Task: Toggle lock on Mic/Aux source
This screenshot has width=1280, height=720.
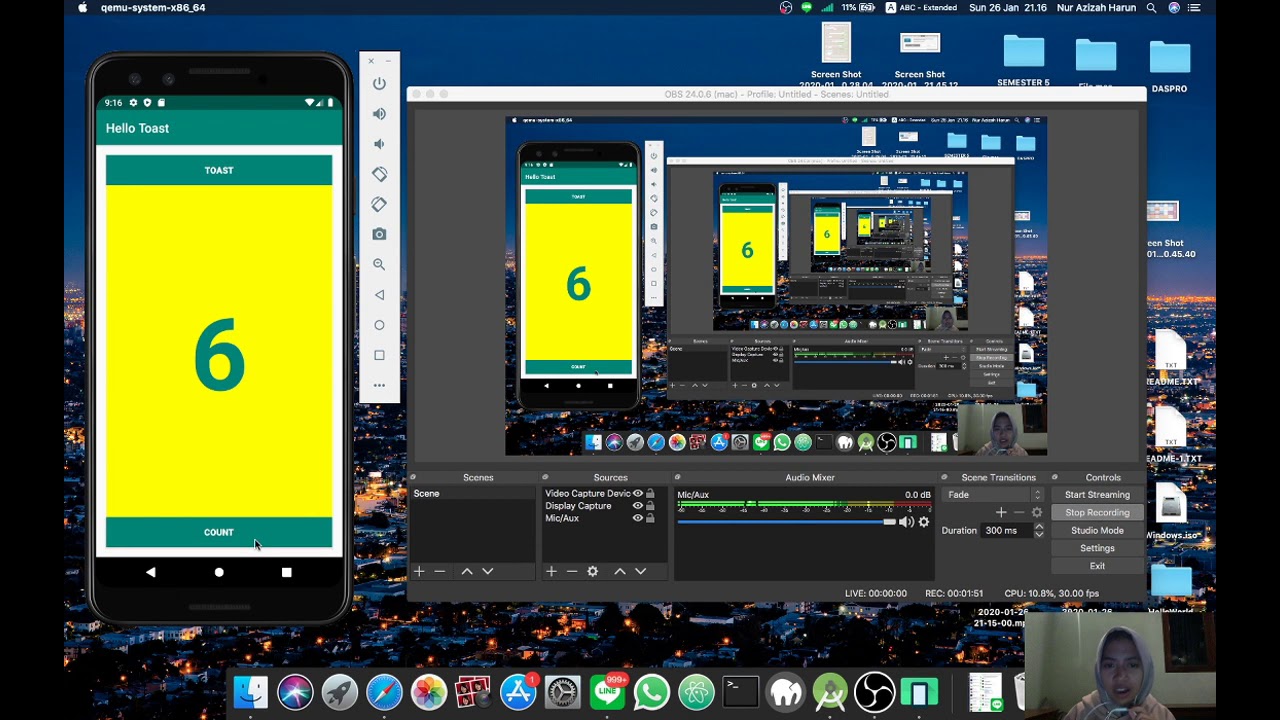Action: [x=650, y=518]
